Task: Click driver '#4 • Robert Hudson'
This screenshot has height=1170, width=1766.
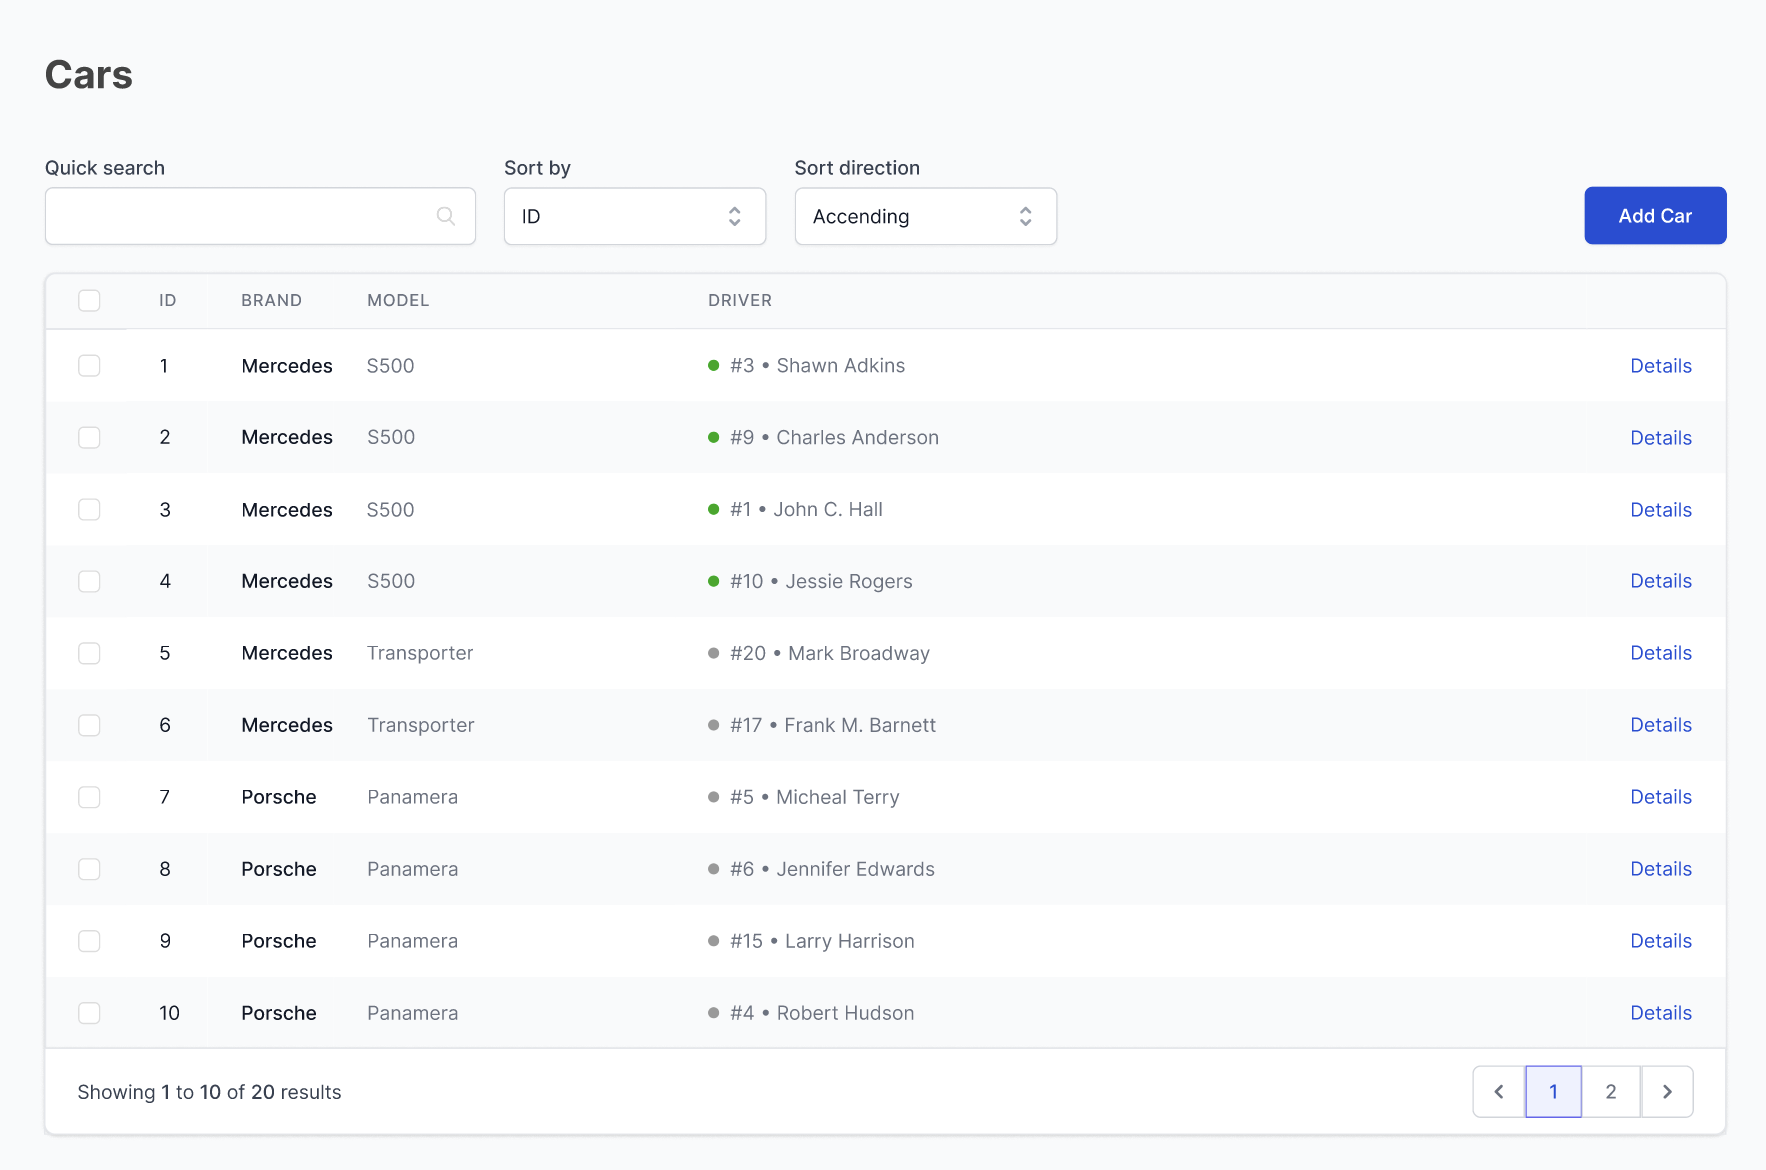Action: pos(811,1014)
